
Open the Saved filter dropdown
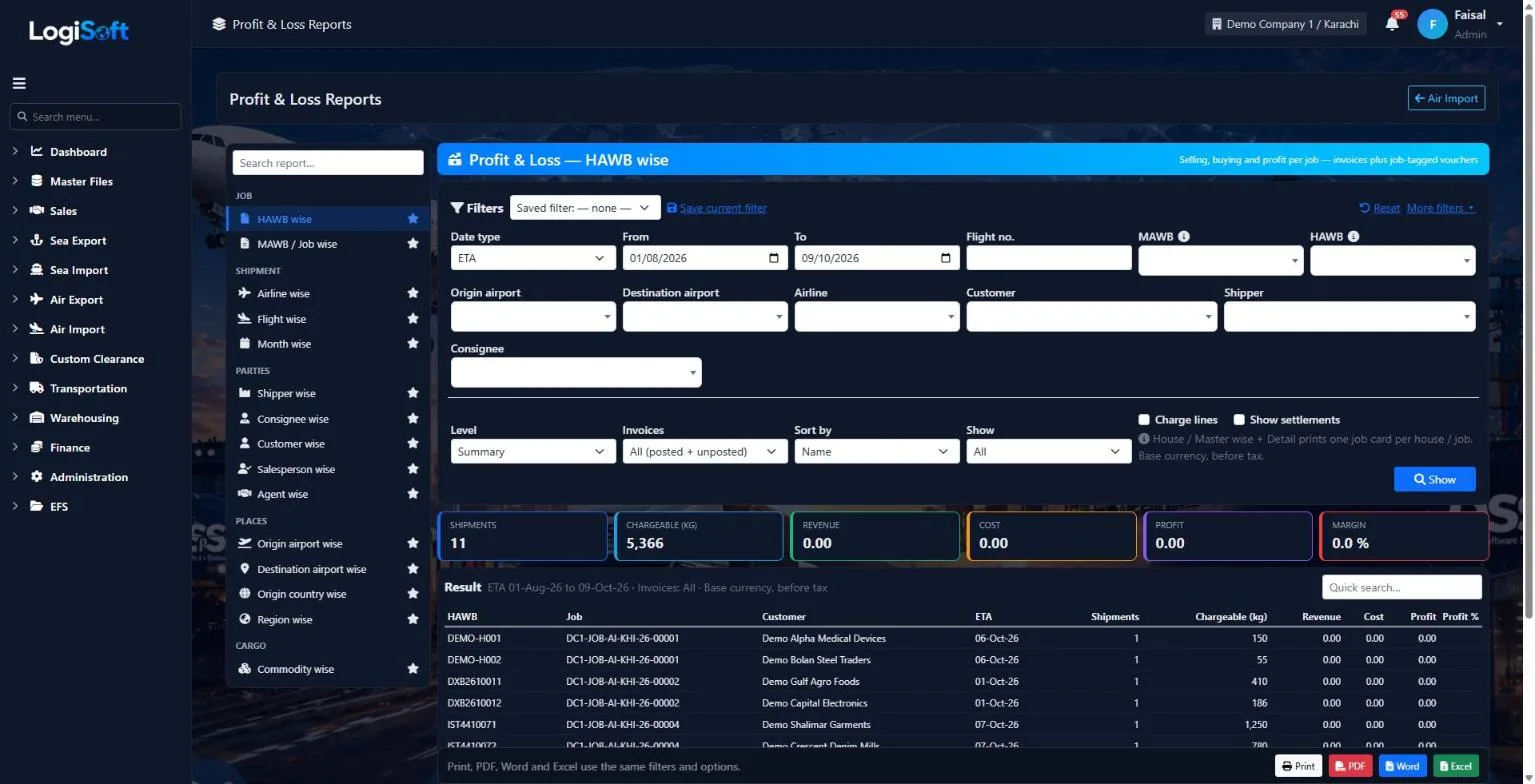coord(585,208)
